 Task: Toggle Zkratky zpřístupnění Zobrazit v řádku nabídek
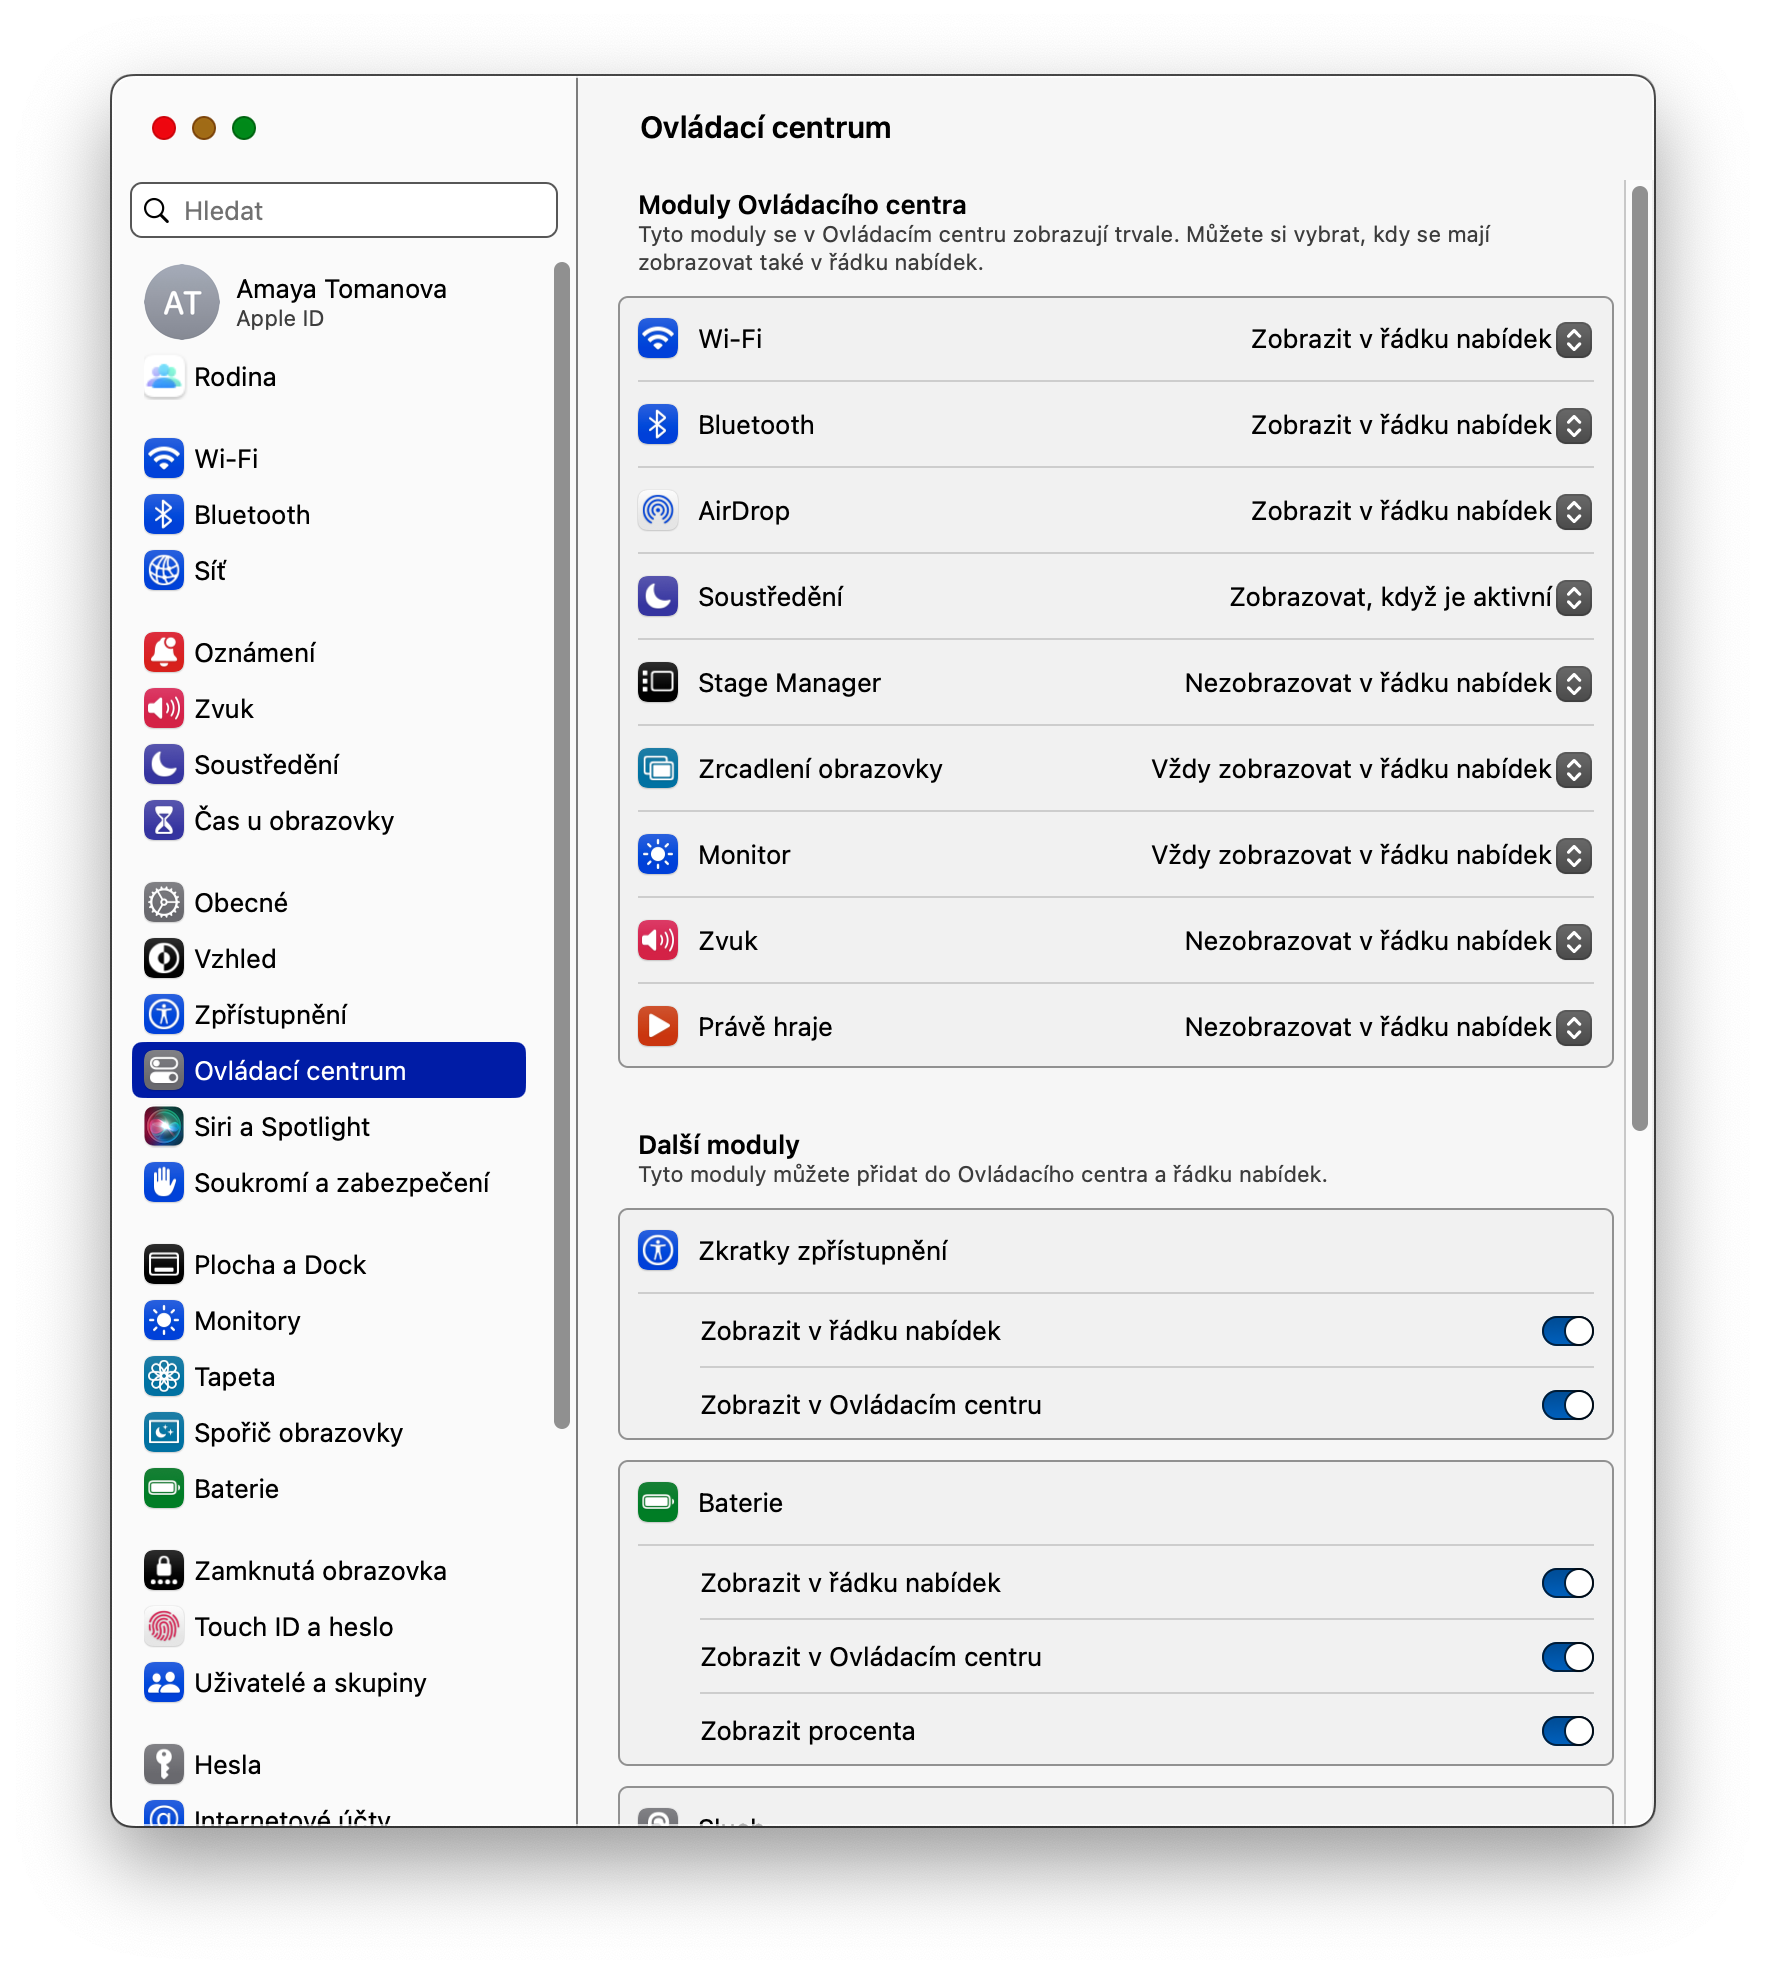point(1567,1331)
